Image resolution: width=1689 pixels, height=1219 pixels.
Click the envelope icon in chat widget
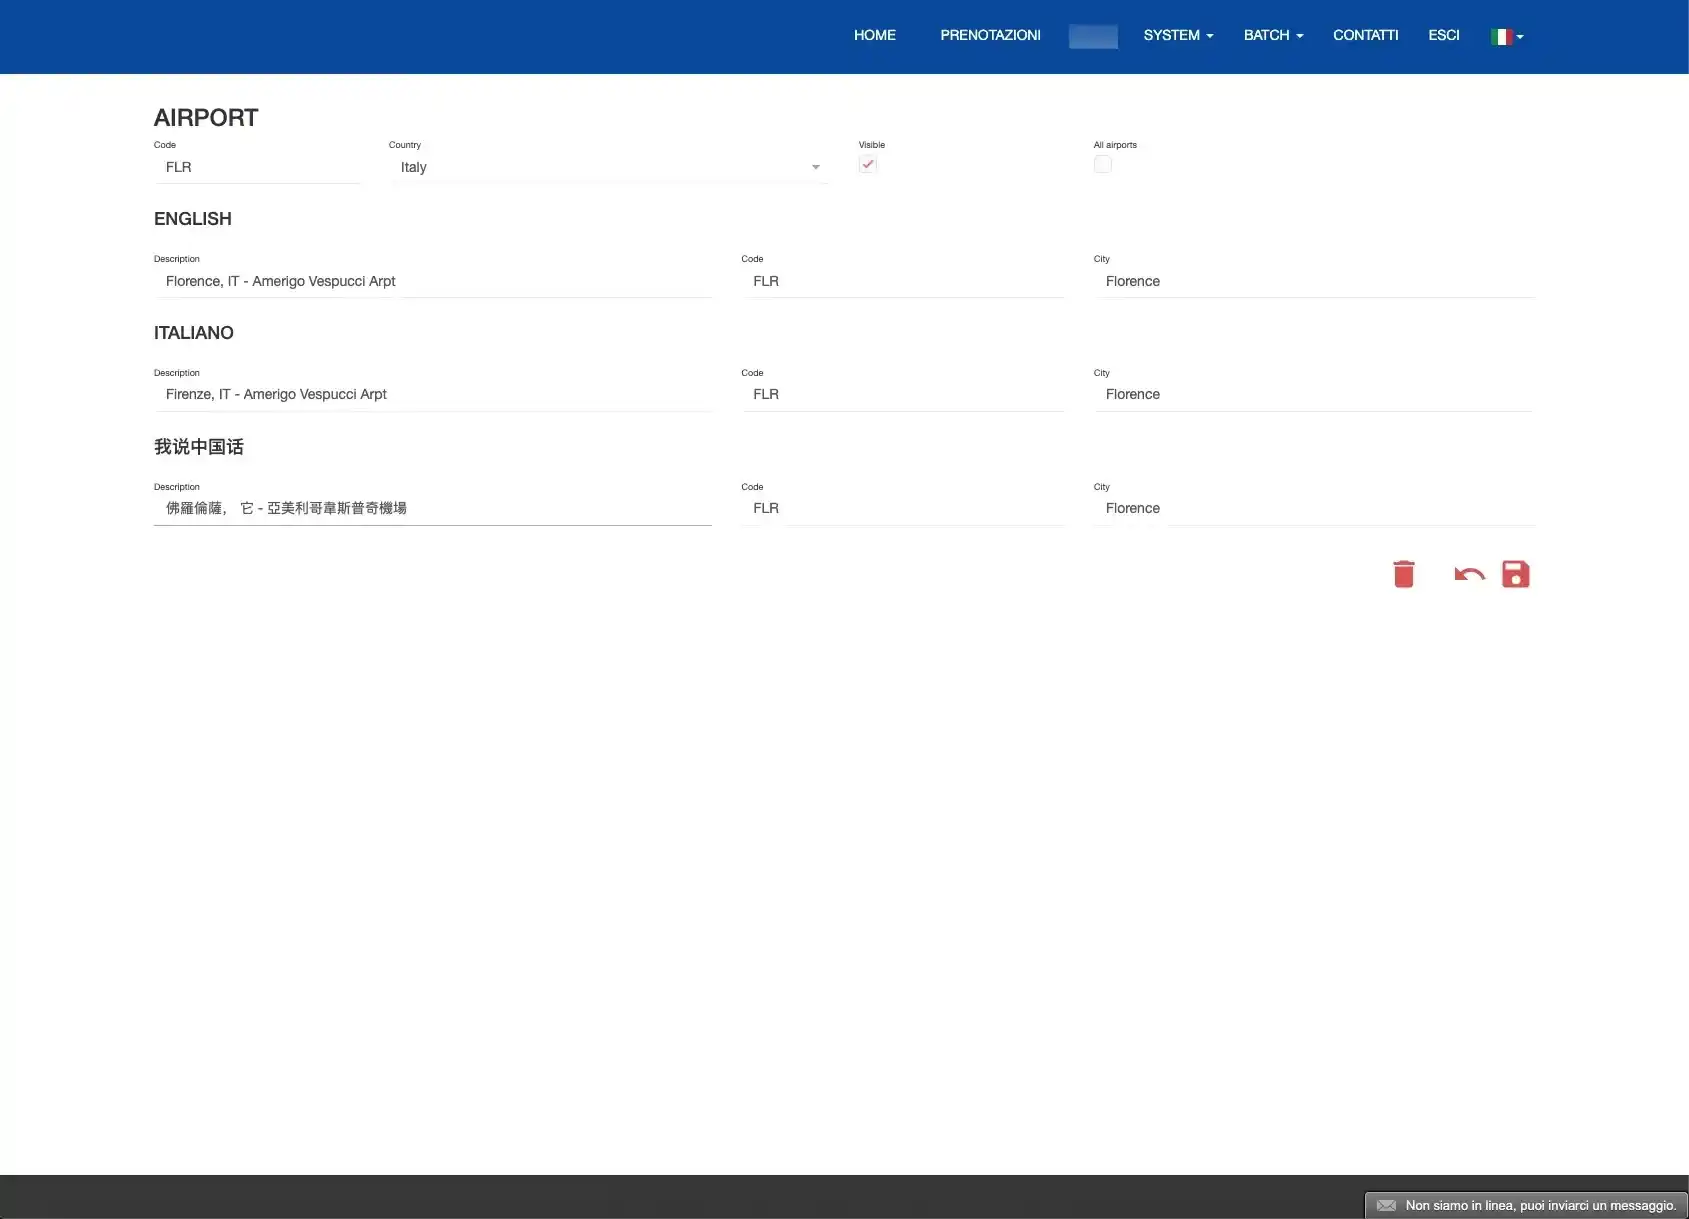pos(1386,1205)
